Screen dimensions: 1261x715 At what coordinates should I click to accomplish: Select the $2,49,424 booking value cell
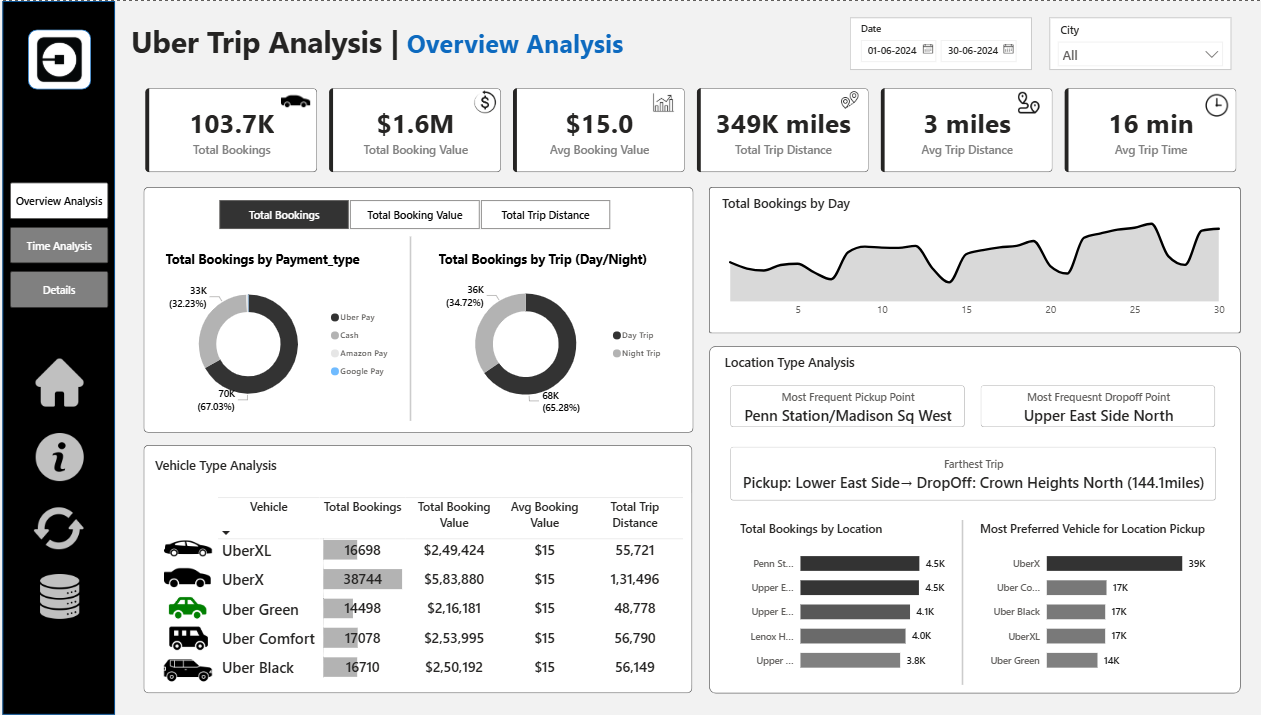tap(454, 550)
